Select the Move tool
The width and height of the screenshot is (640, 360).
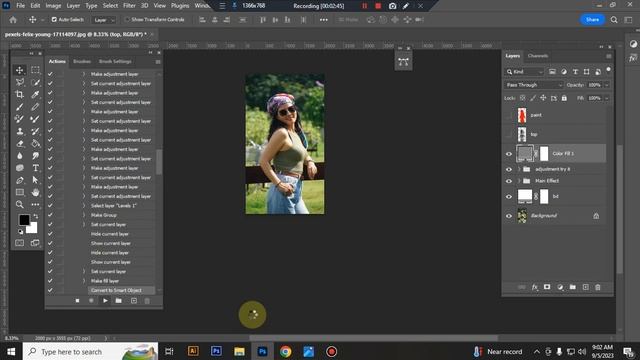19,70
